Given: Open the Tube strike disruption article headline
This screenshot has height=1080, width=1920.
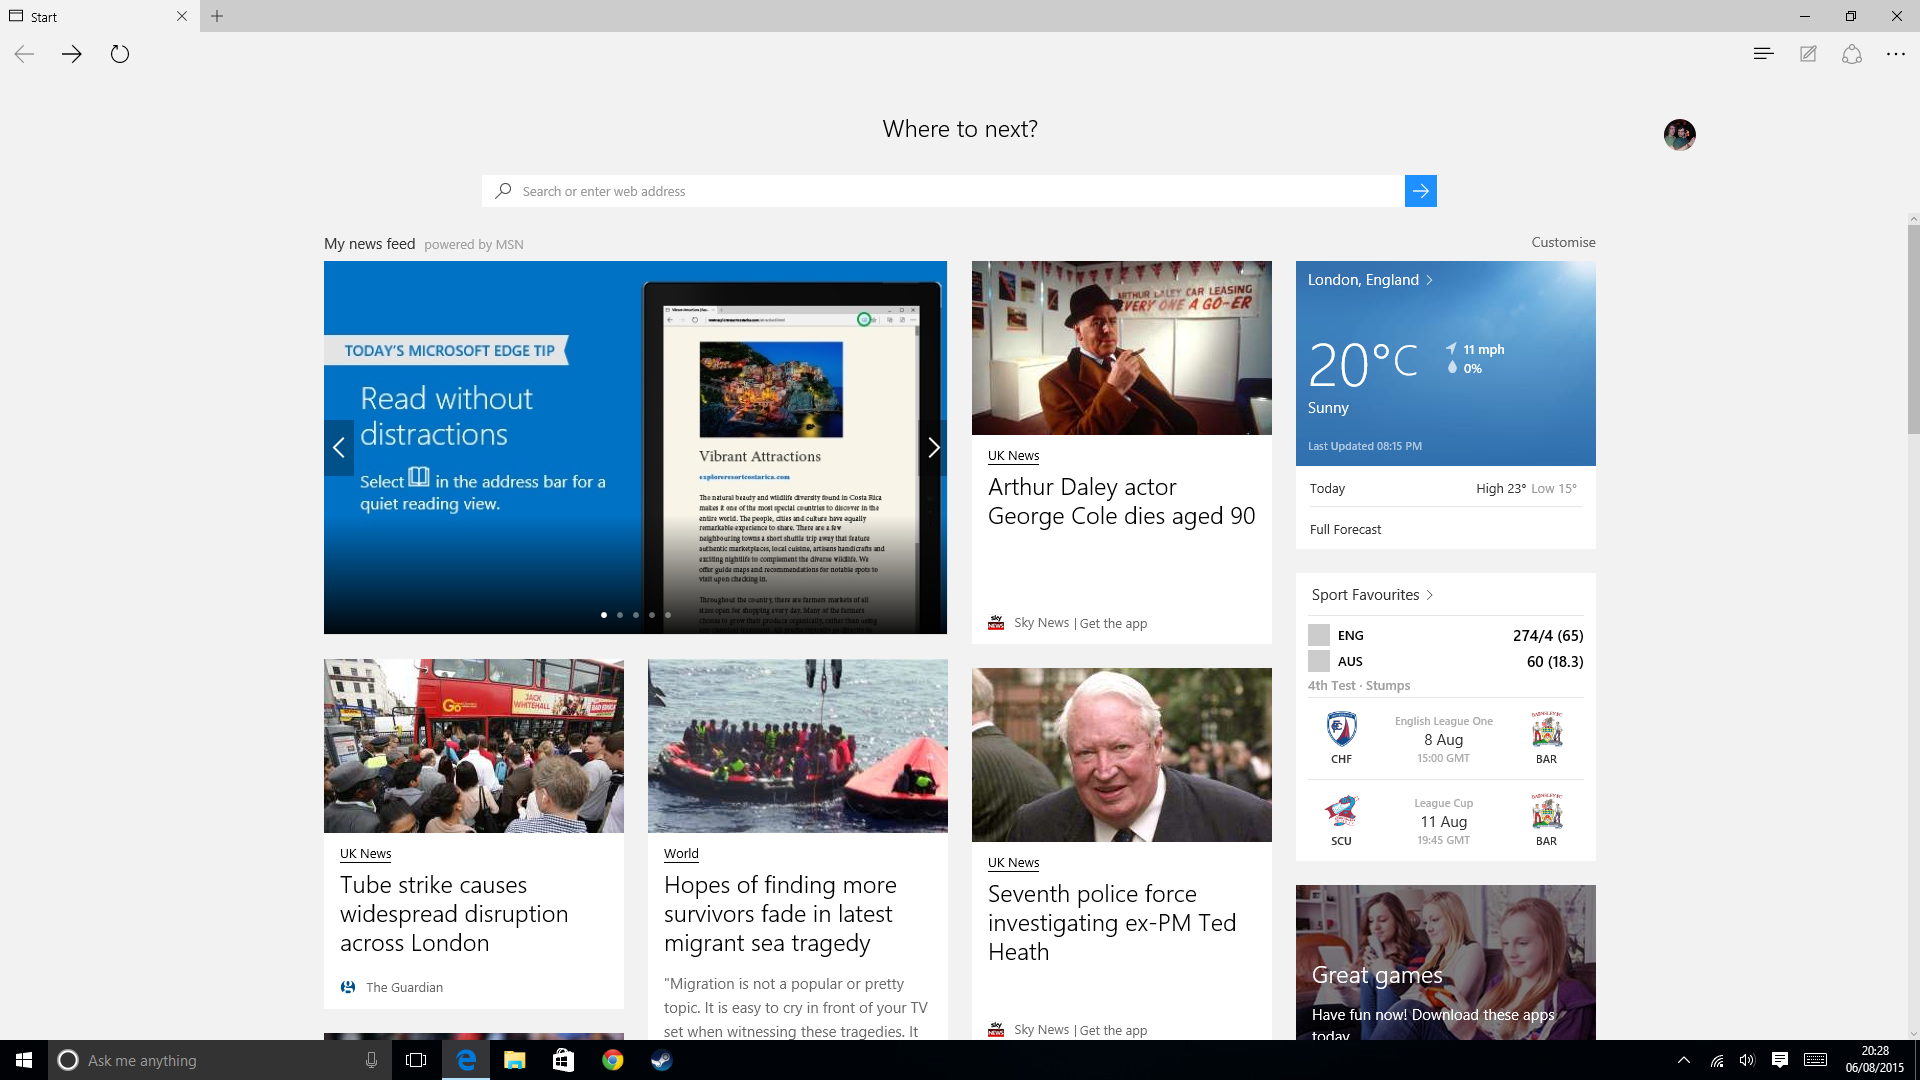Looking at the screenshot, I should point(454,914).
